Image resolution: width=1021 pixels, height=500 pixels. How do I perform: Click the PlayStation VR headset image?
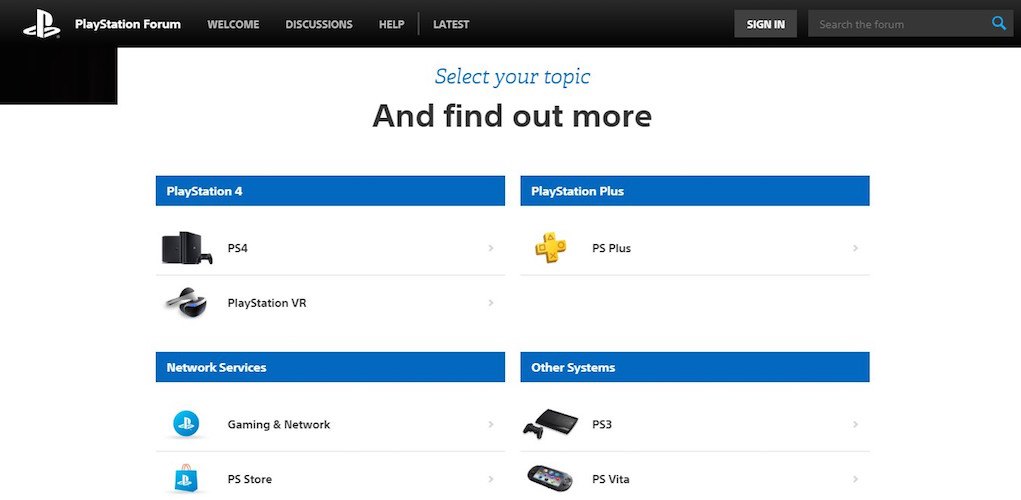click(187, 302)
